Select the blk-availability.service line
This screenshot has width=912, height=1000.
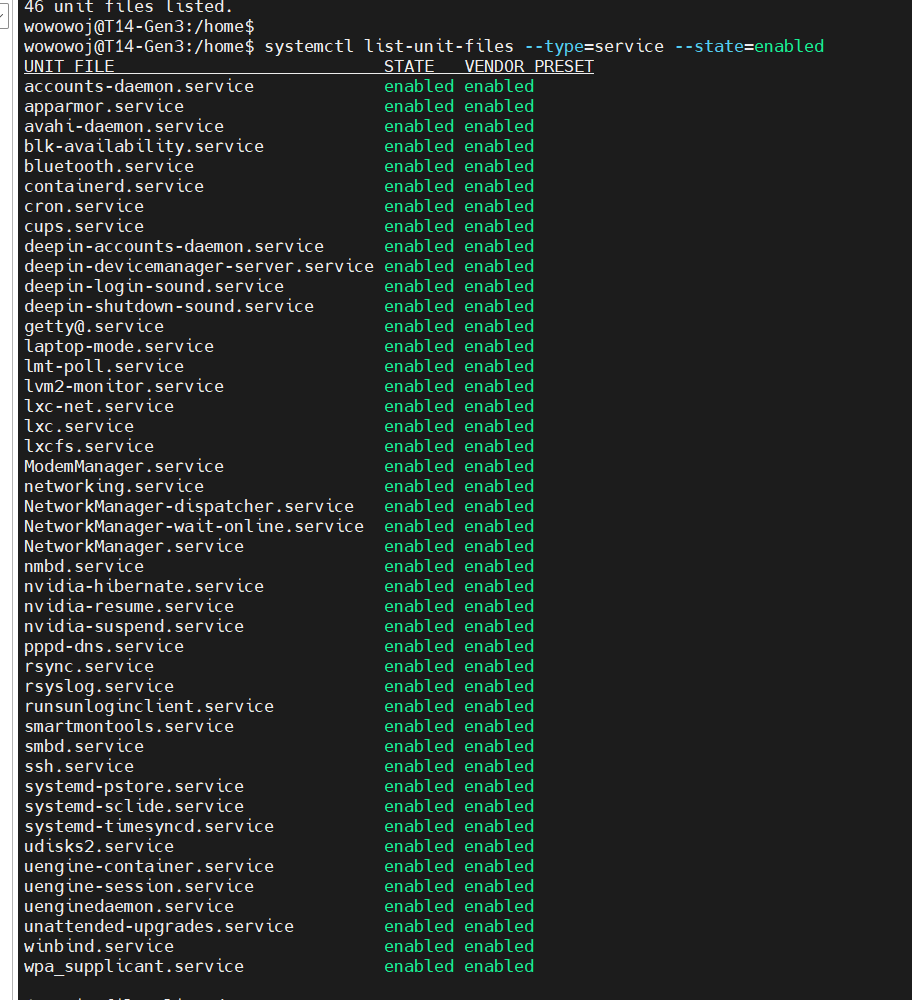[144, 147]
